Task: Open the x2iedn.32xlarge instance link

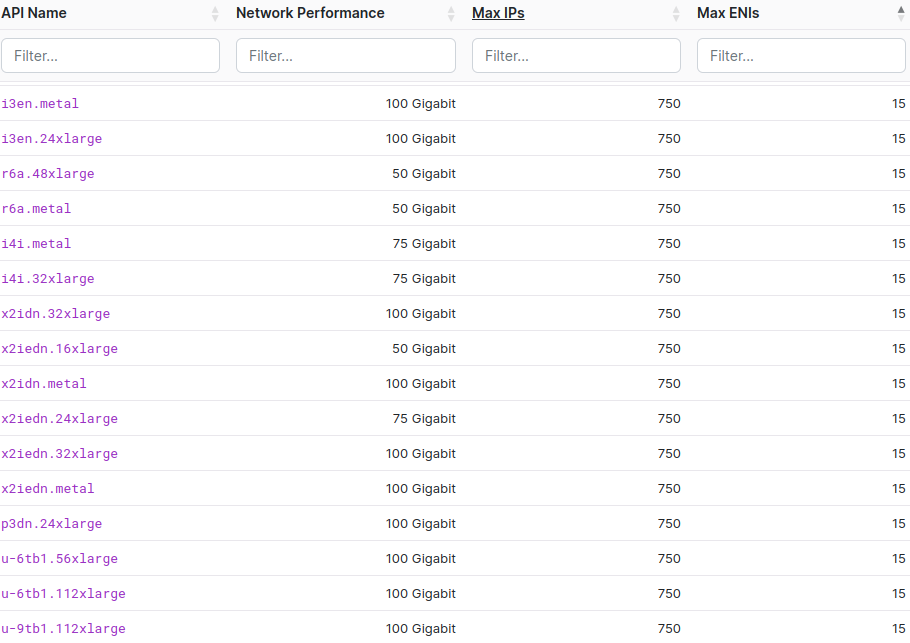Action: [x=59, y=454]
